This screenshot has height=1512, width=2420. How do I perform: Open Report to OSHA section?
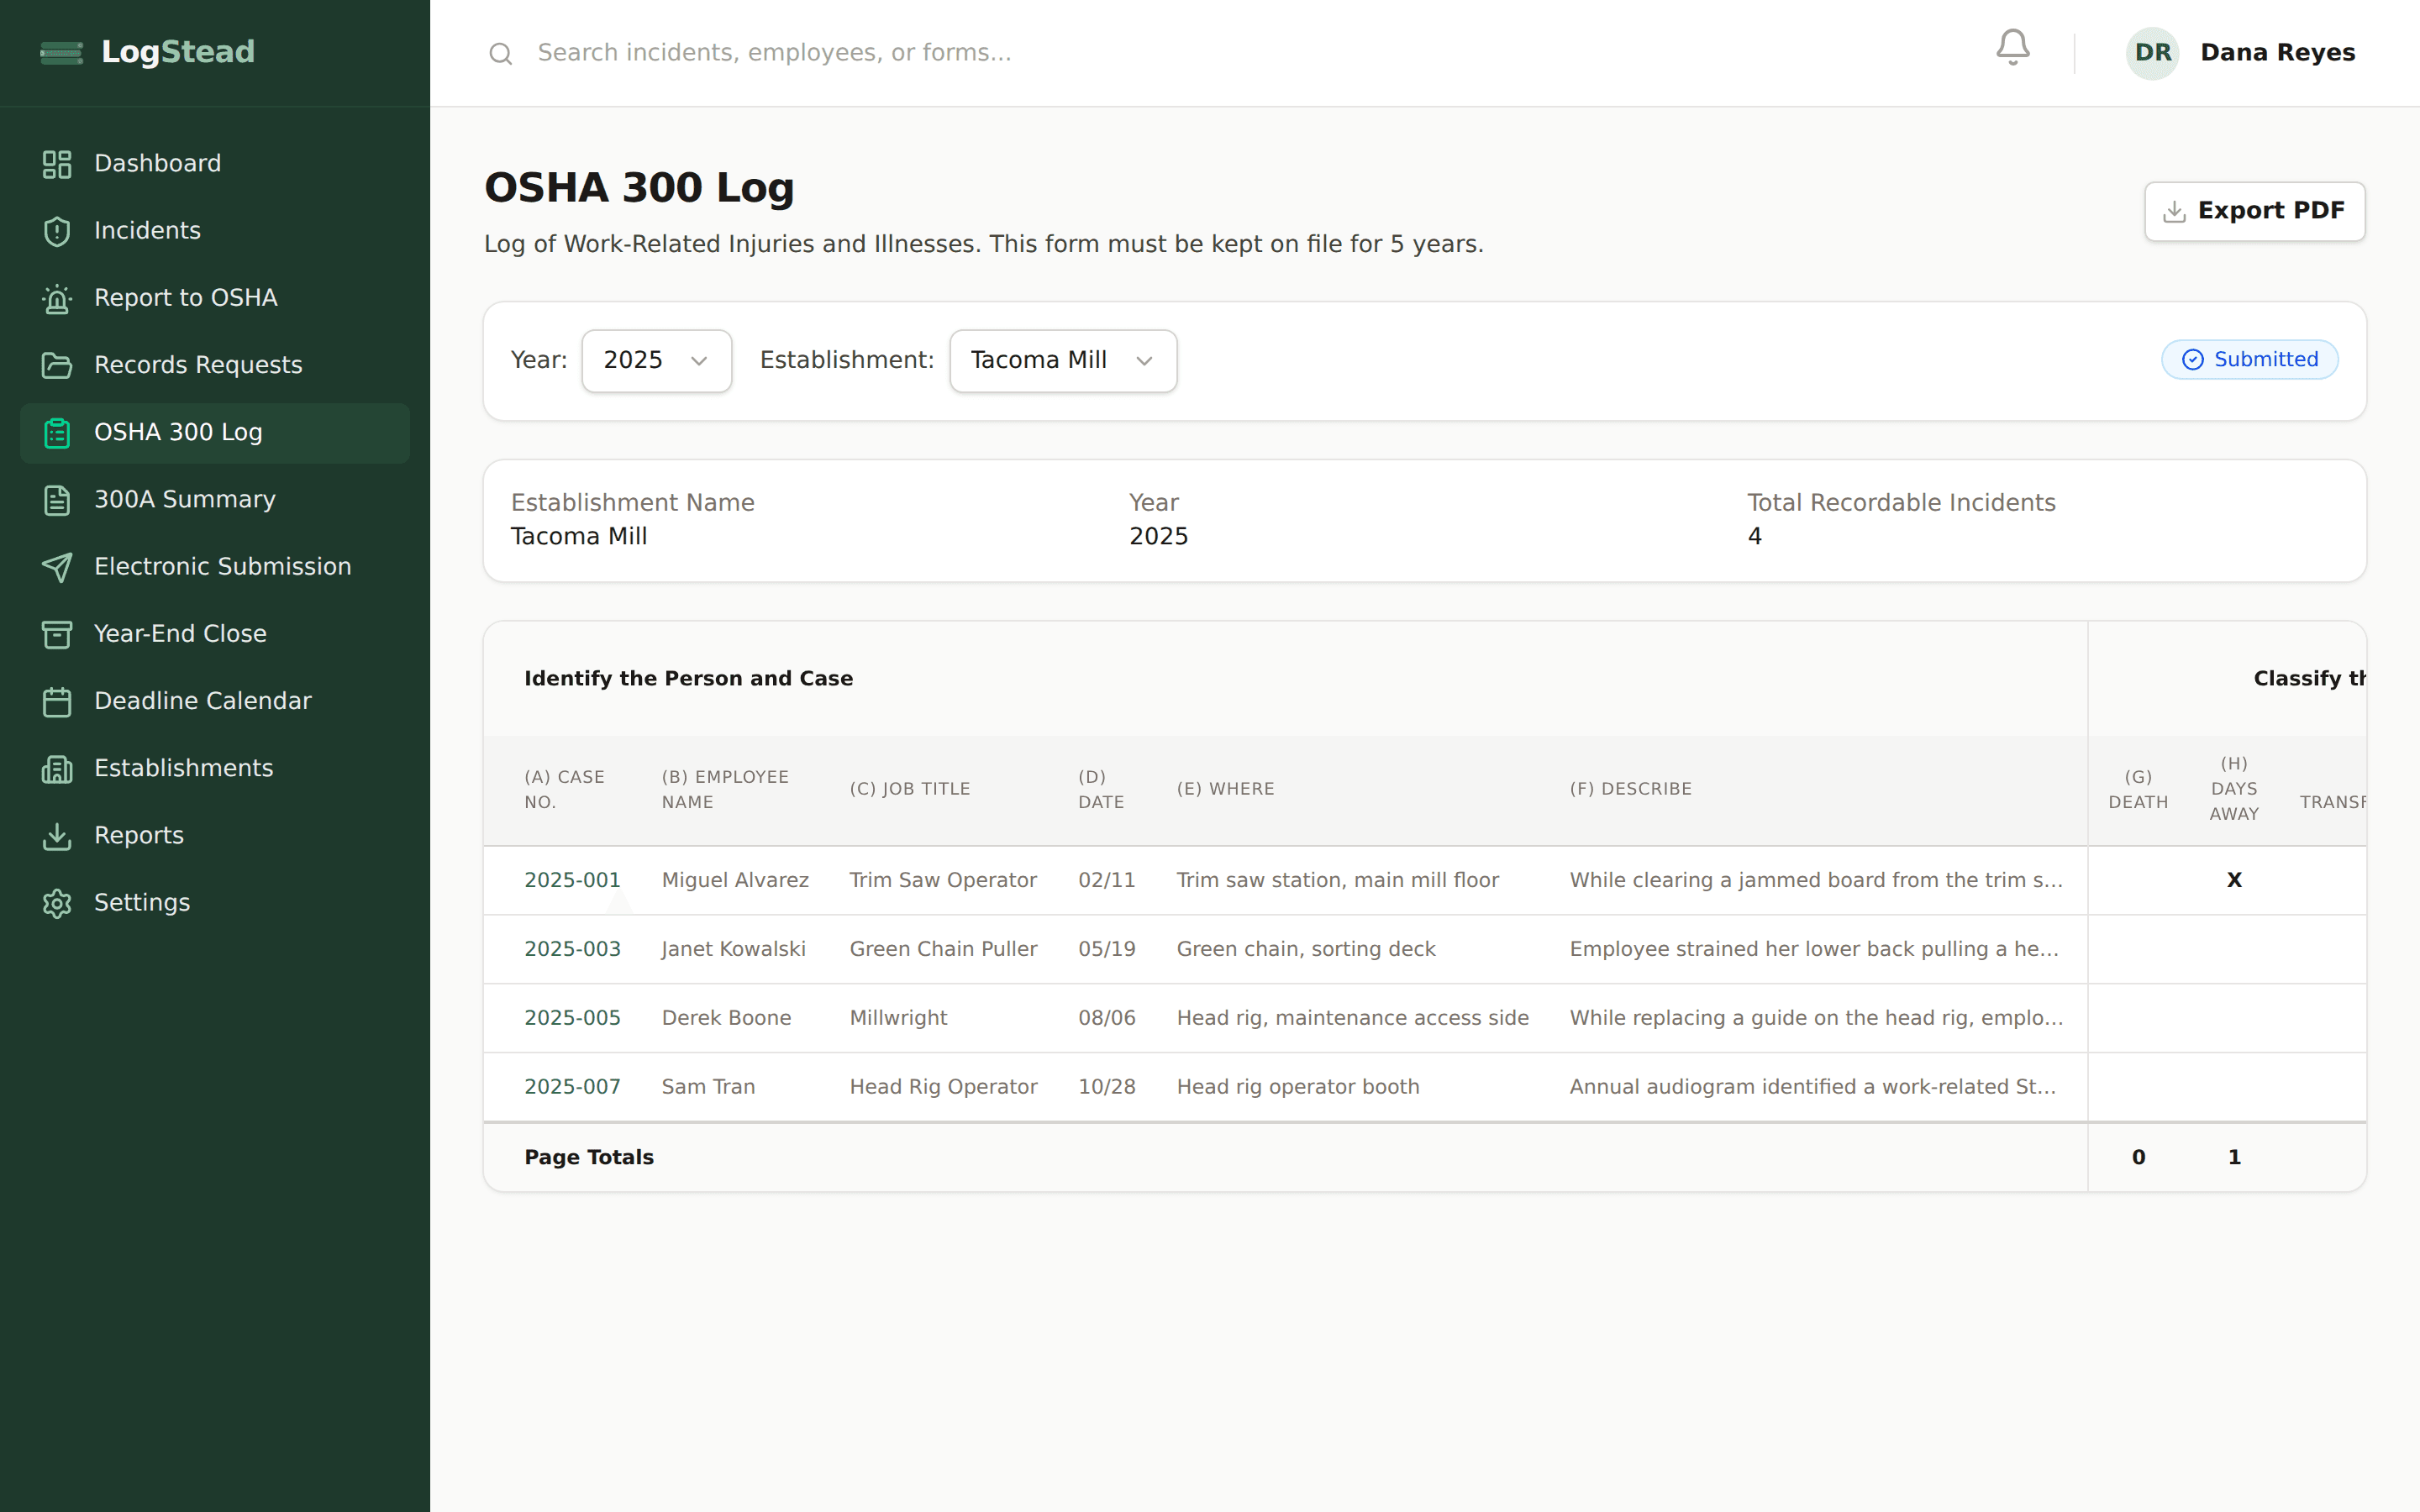pos(215,298)
